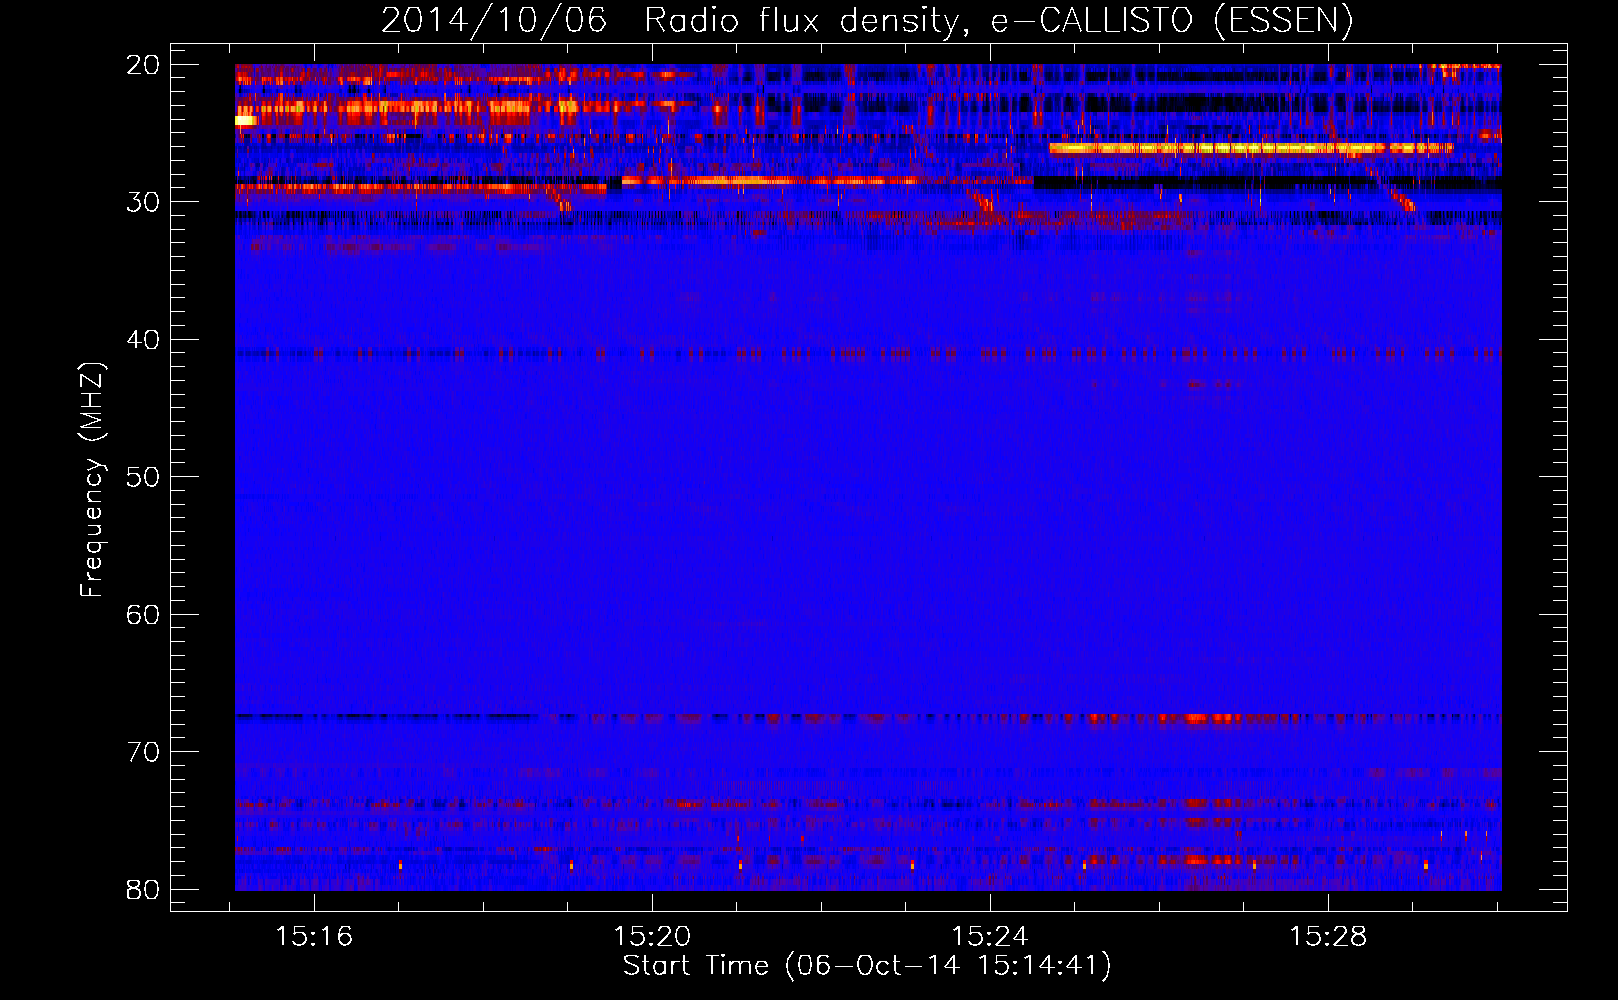Click the 15:24 time tick label
This screenshot has height=1000, width=1618.
tap(990, 937)
